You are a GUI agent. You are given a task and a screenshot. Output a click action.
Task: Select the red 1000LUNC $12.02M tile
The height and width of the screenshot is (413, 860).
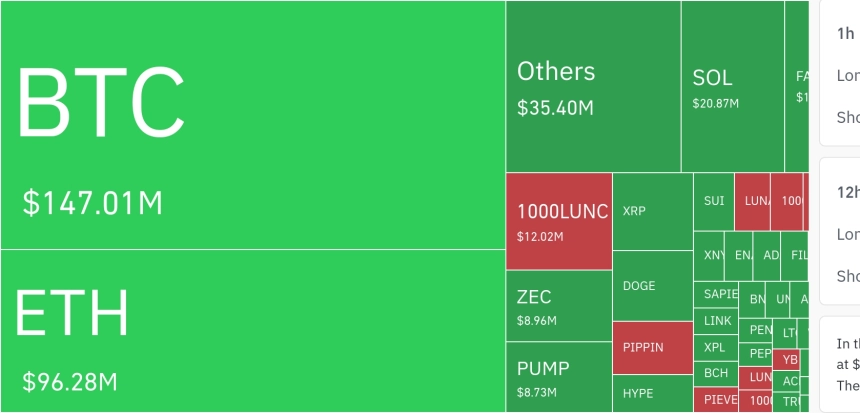click(558, 221)
